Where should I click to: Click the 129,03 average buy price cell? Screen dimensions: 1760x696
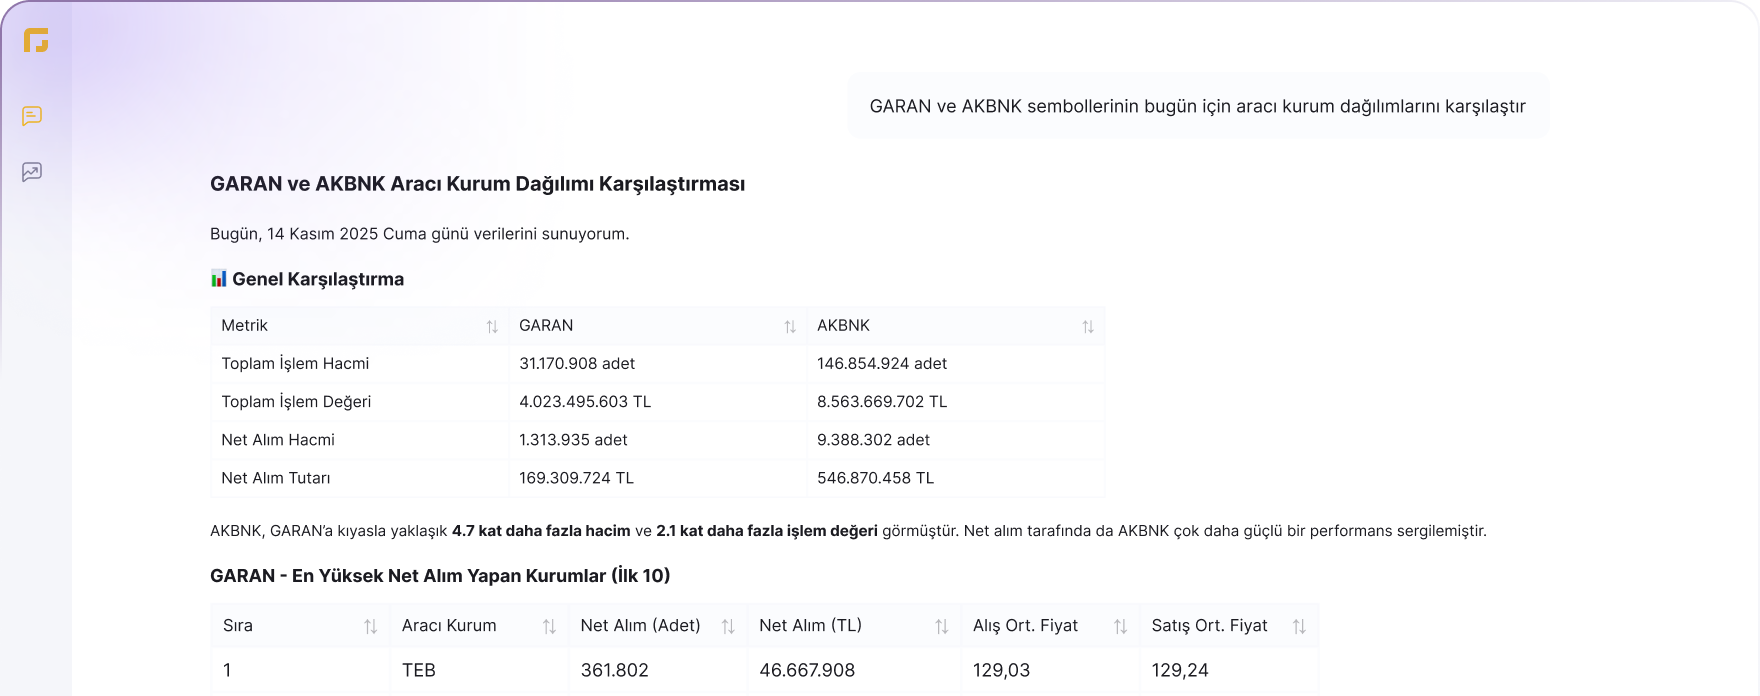pyautogui.click(x=1001, y=671)
